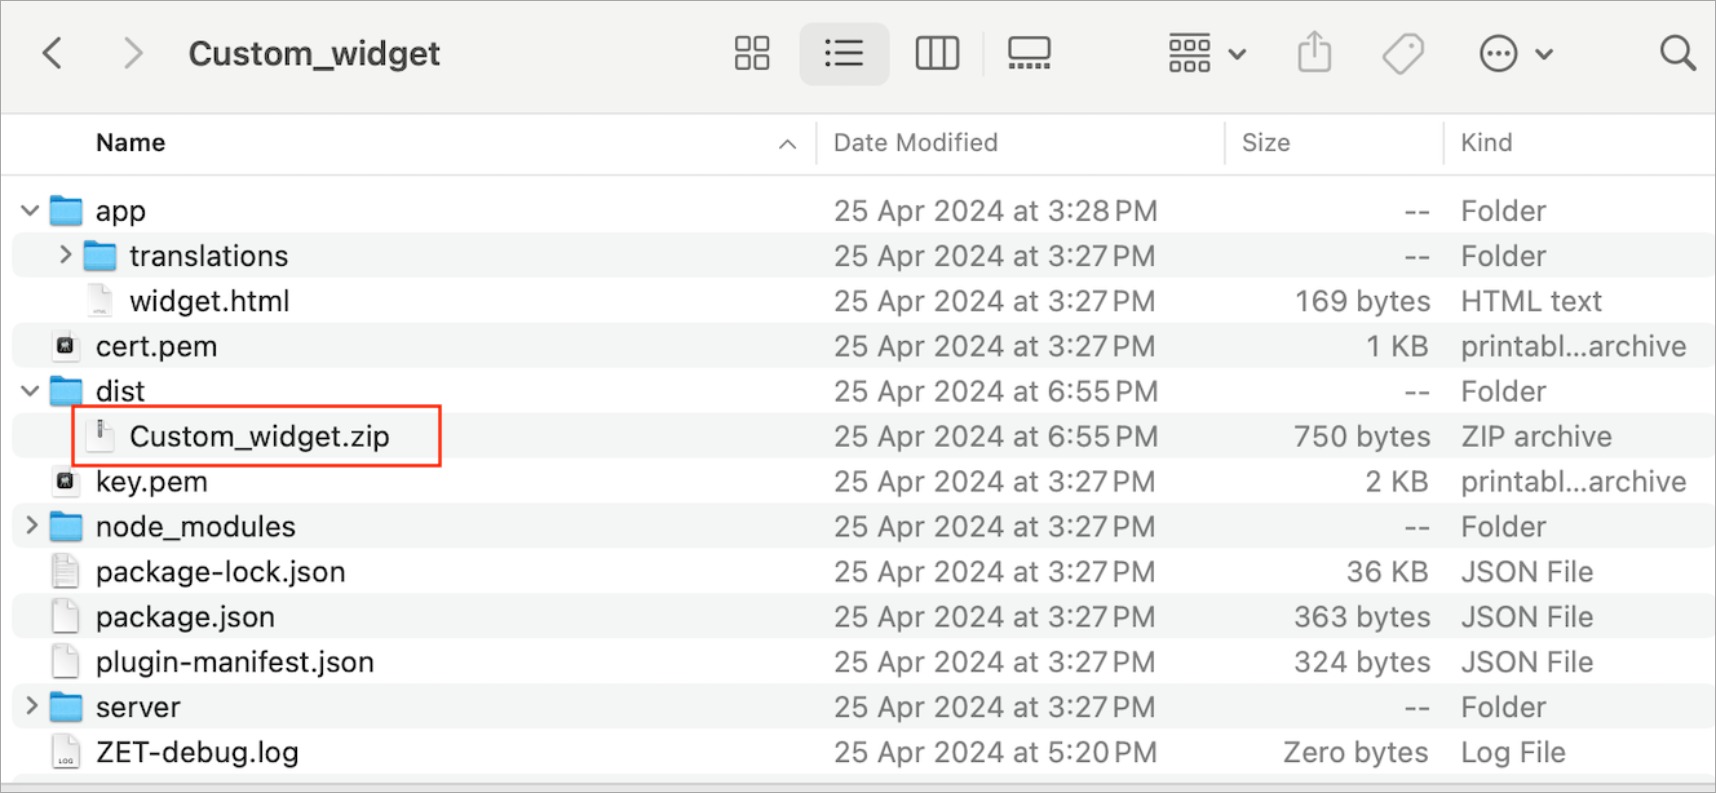The width and height of the screenshot is (1716, 793).
Task: Click the forward navigation arrow
Action: click(x=132, y=53)
